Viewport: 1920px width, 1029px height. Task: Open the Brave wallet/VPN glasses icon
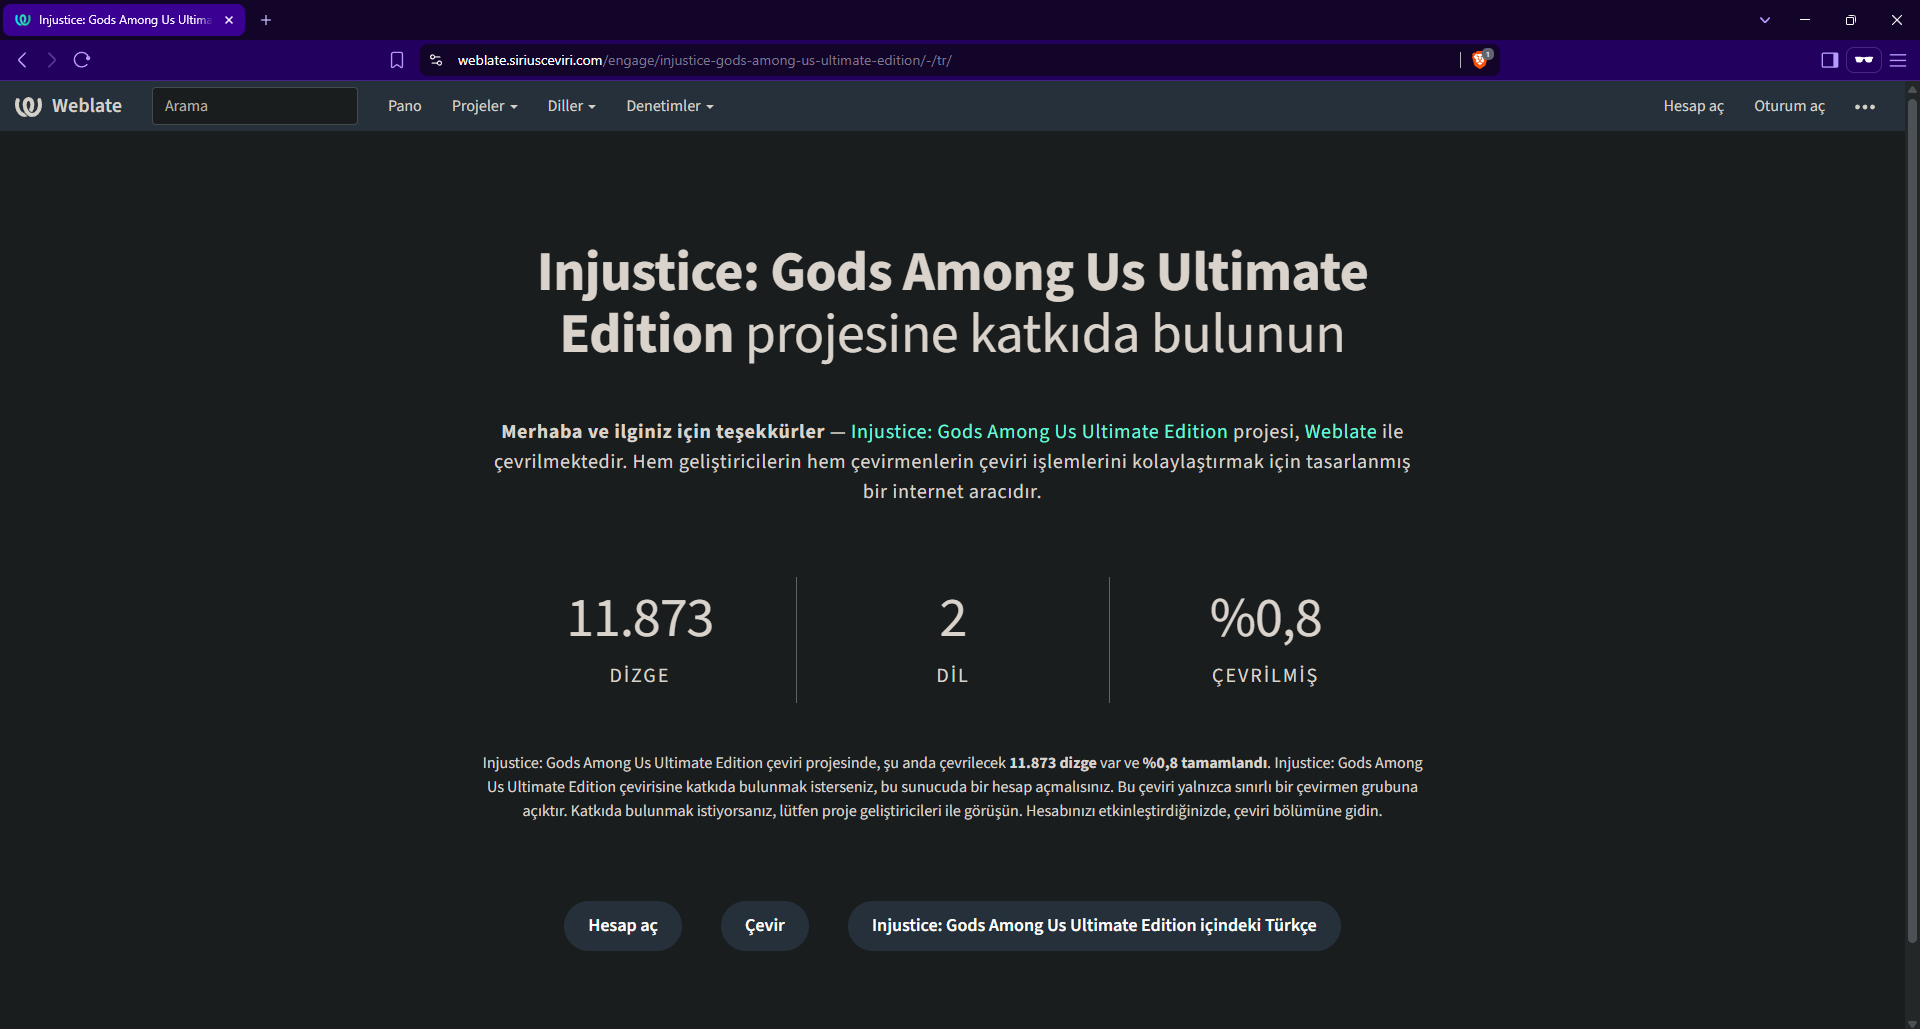pyautogui.click(x=1864, y=60)
